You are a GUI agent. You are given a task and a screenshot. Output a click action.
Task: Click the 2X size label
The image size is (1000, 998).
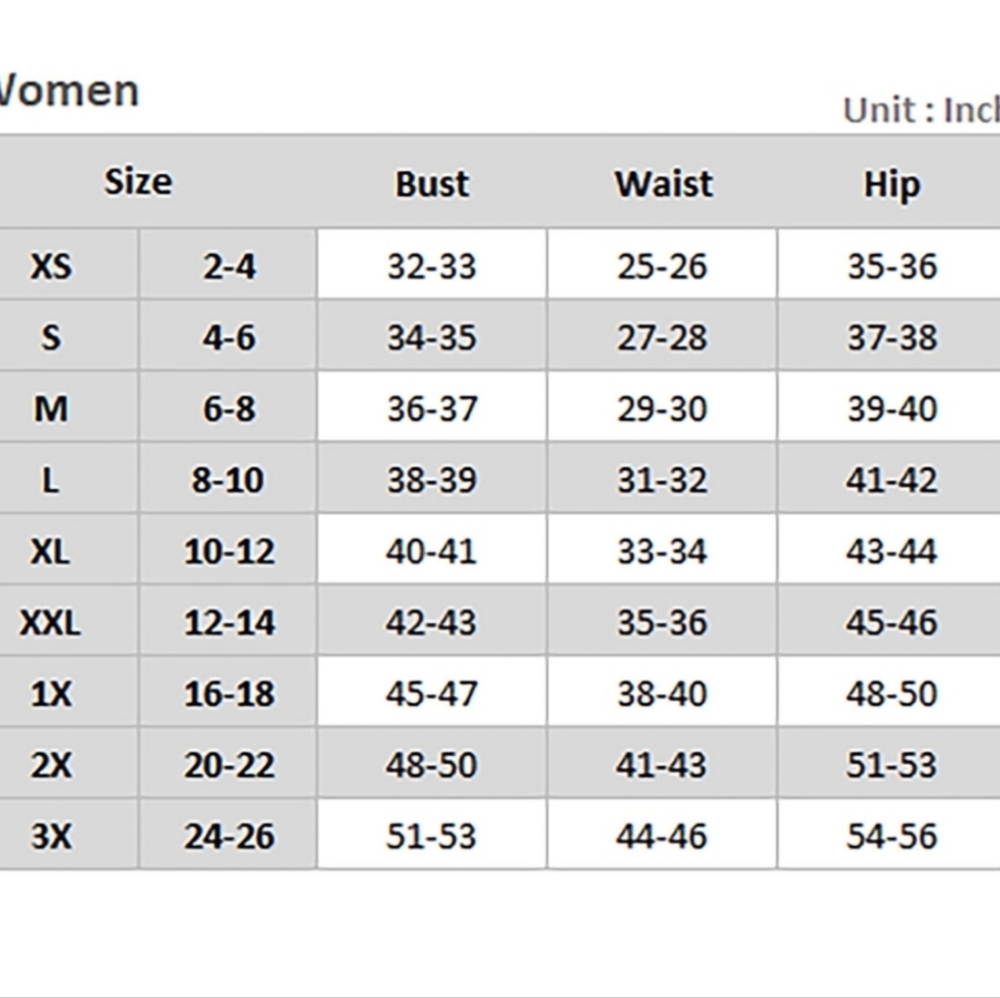point(51,765)
